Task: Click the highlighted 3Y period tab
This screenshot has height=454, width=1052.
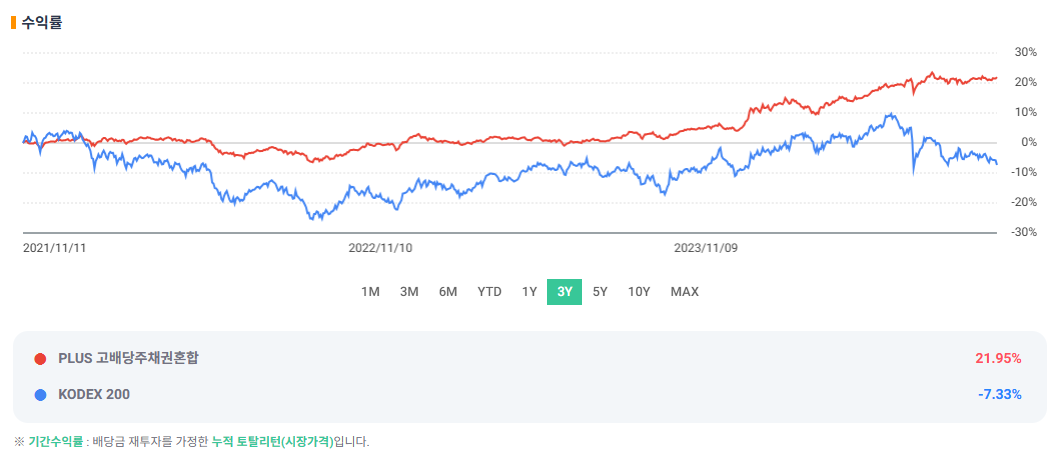Action: (x=564, y=292)
